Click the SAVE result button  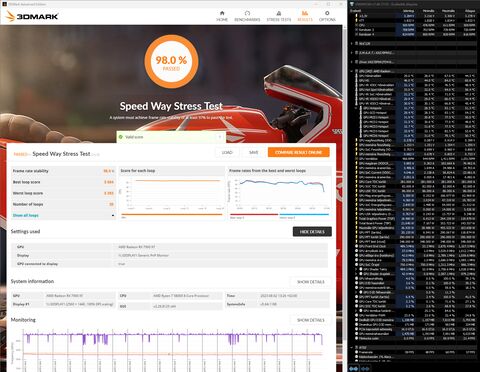[x=254, y=152]
